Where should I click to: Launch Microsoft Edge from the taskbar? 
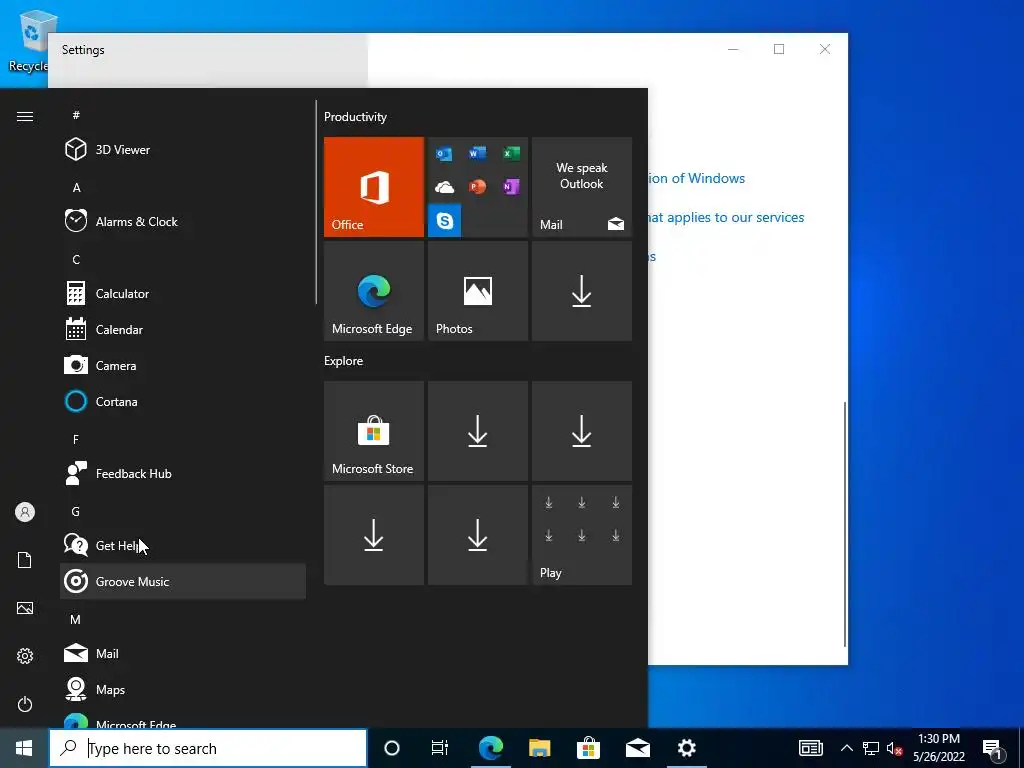tap(490, 748)
